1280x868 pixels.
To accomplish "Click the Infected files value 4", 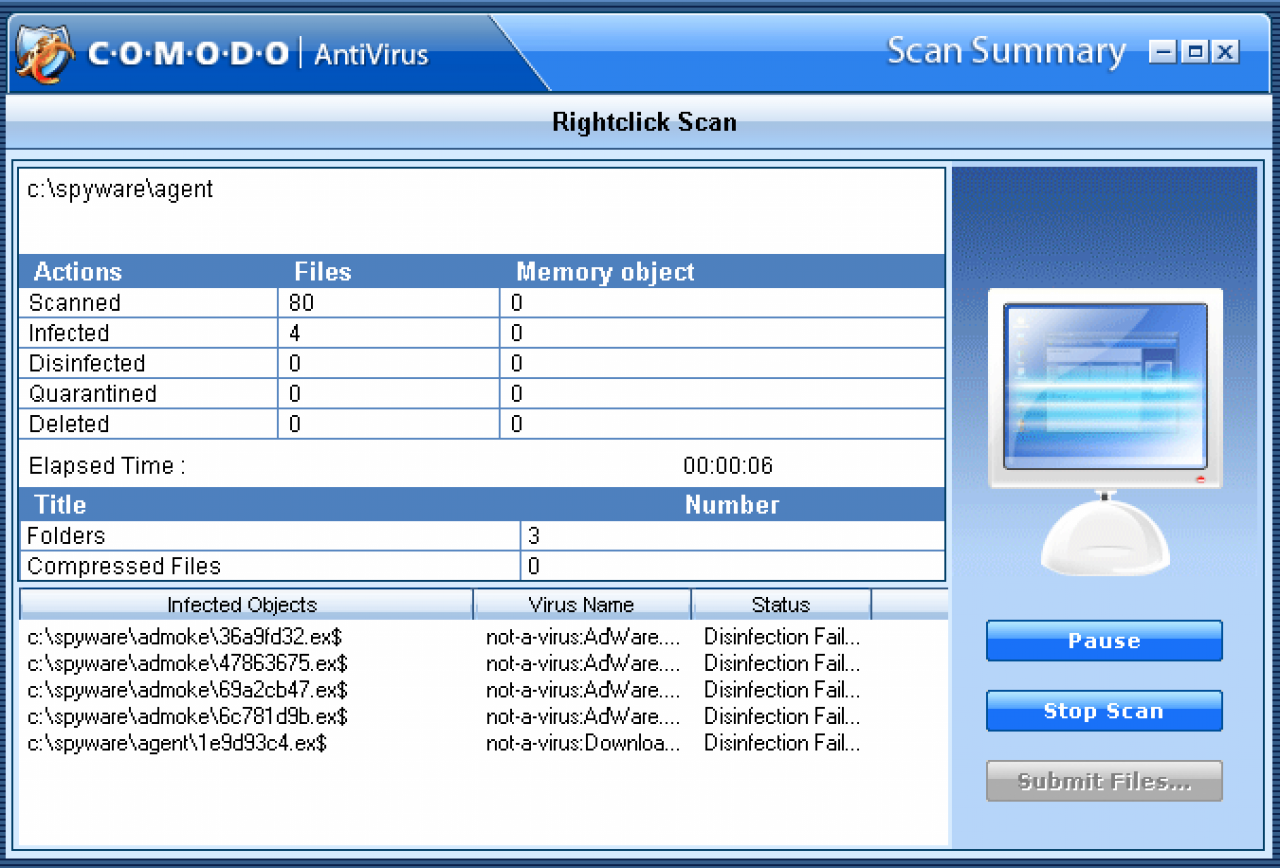I will tap(295, 333).
